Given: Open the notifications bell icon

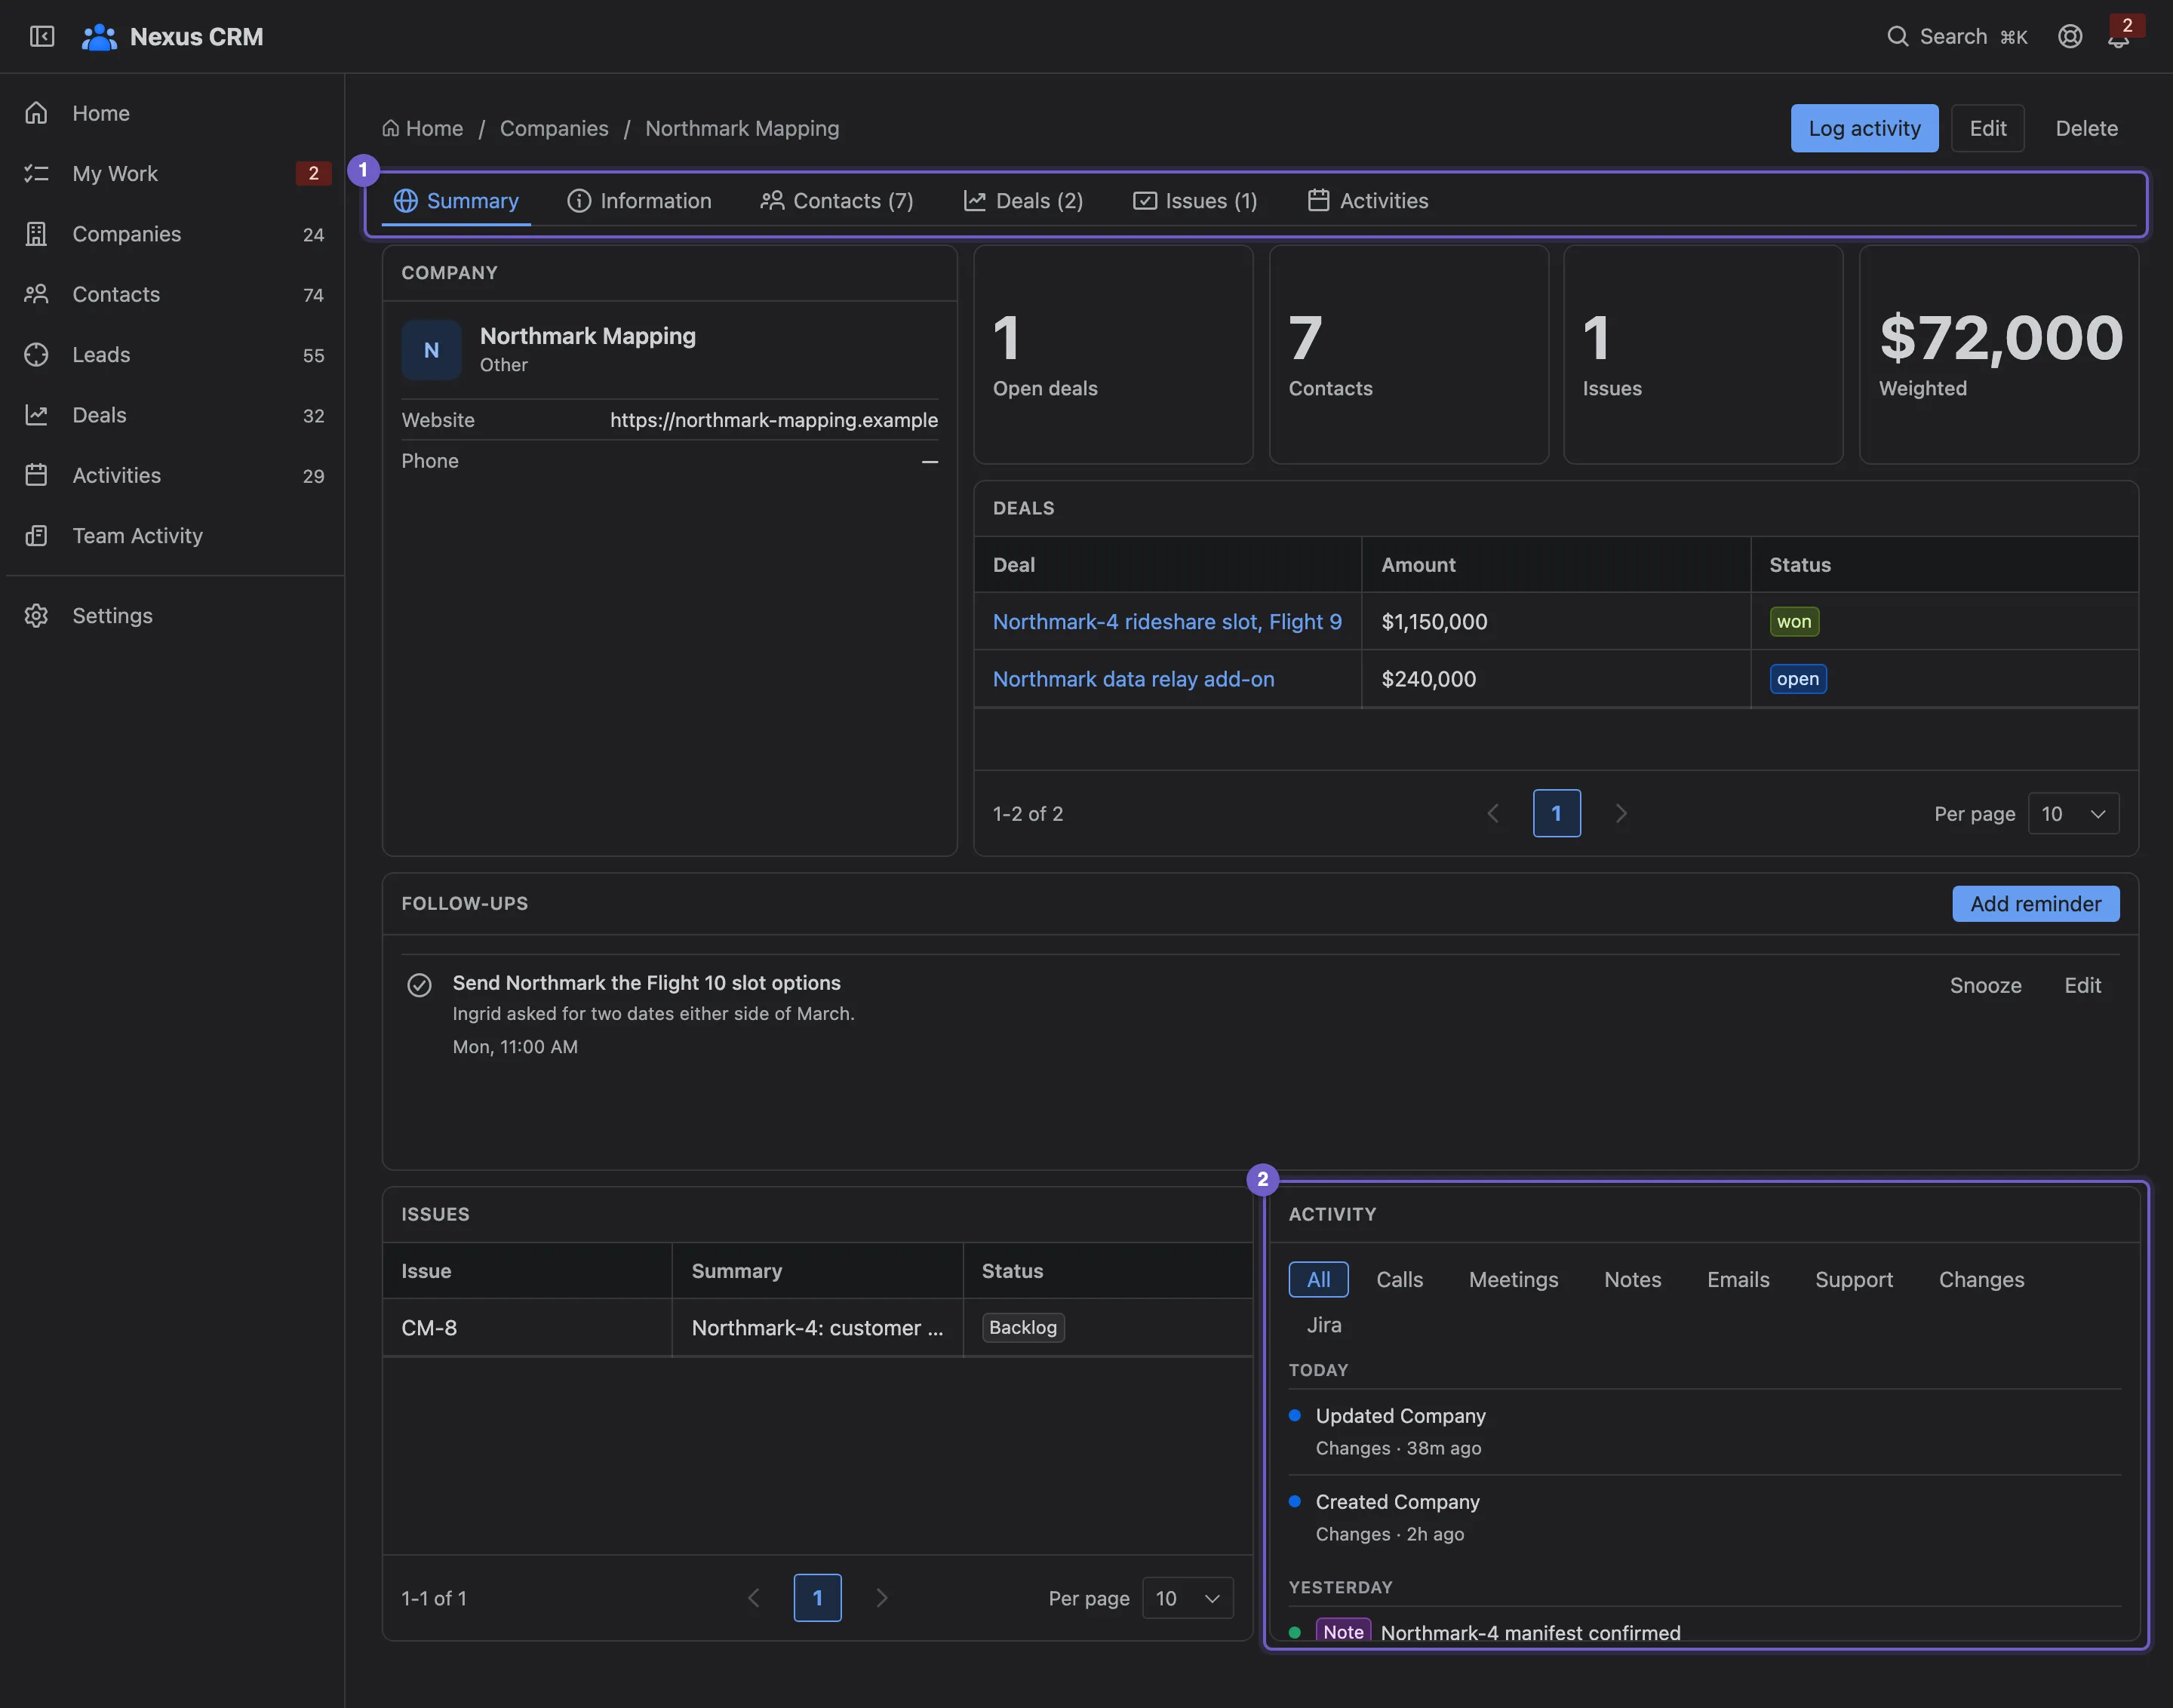Looking at the screenshot, I should point(2118,38).
